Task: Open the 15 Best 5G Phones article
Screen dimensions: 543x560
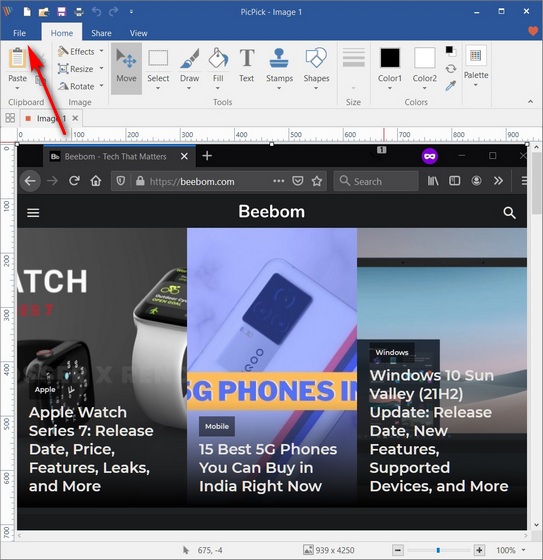Action: tap(268, 468)
